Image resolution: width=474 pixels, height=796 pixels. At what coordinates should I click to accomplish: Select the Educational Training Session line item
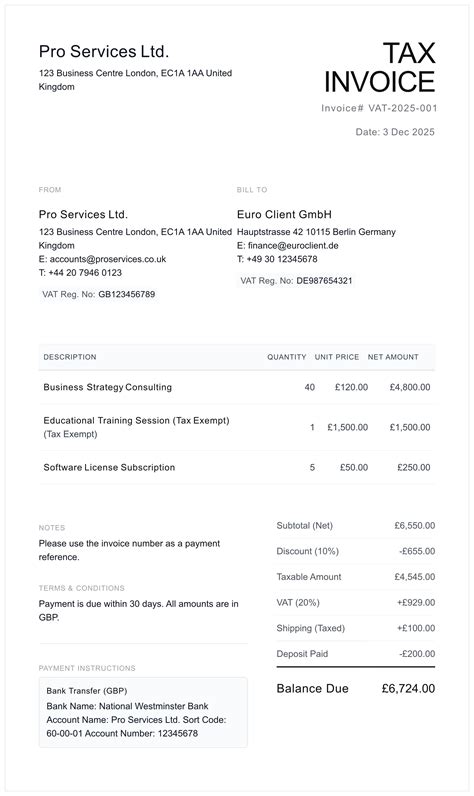point(236,427)
